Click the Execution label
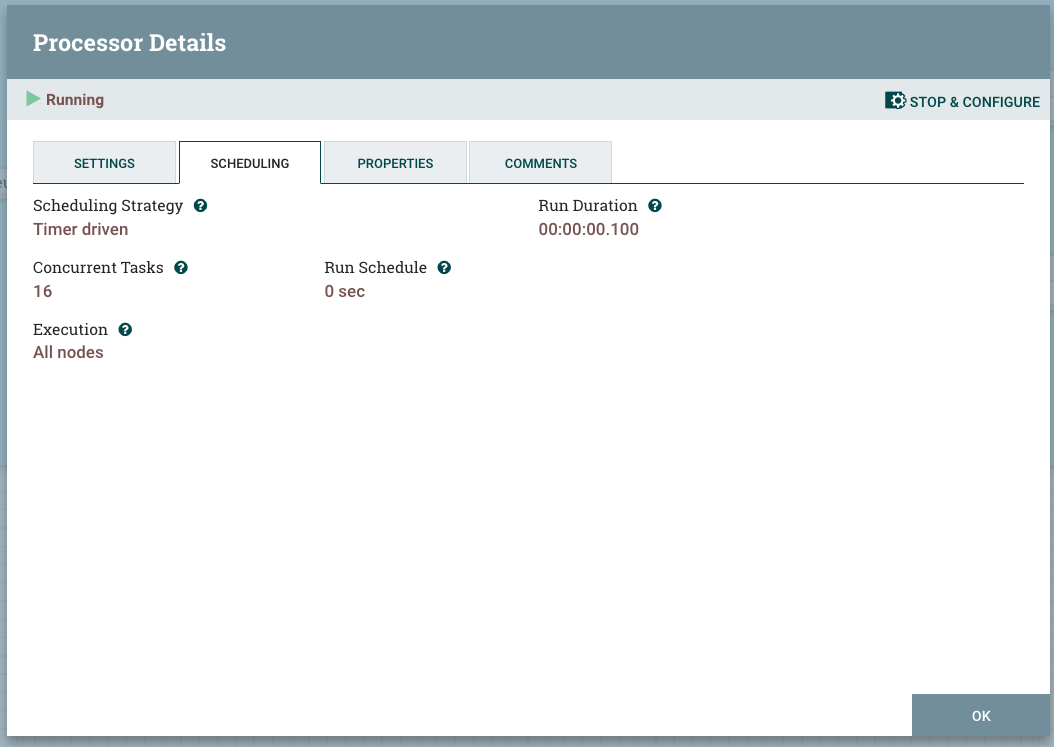 coord(70,329)
